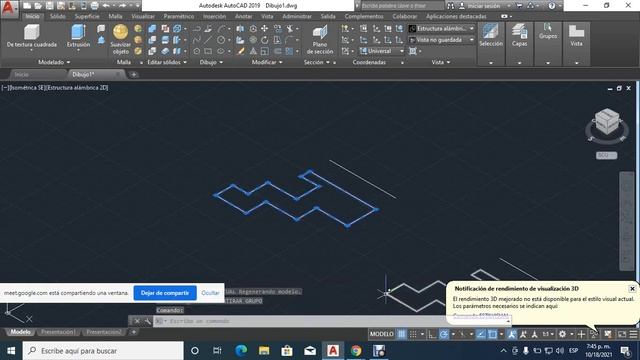Select the Extrusión tool
640x360 pixels.
click(x=78, y=36)
